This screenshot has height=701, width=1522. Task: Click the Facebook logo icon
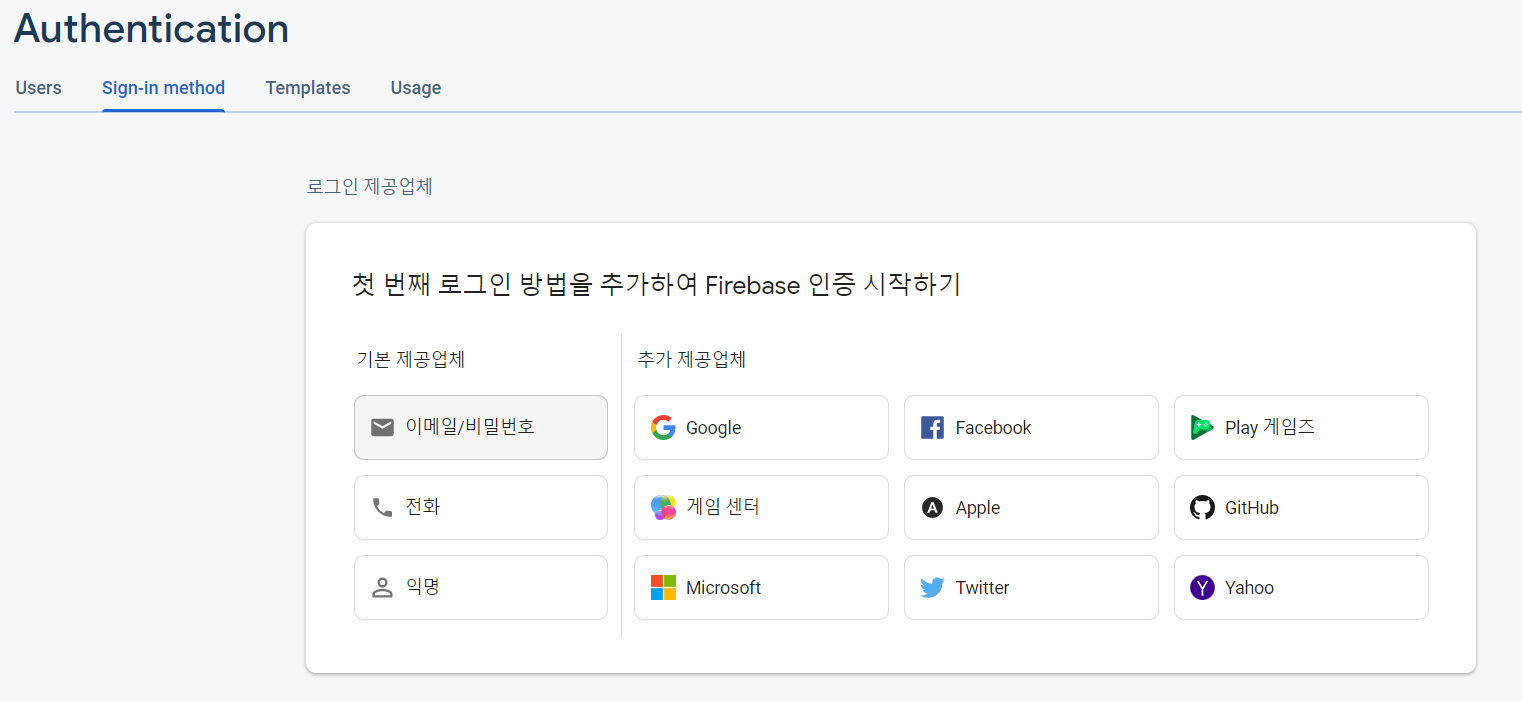click(932, 428)
